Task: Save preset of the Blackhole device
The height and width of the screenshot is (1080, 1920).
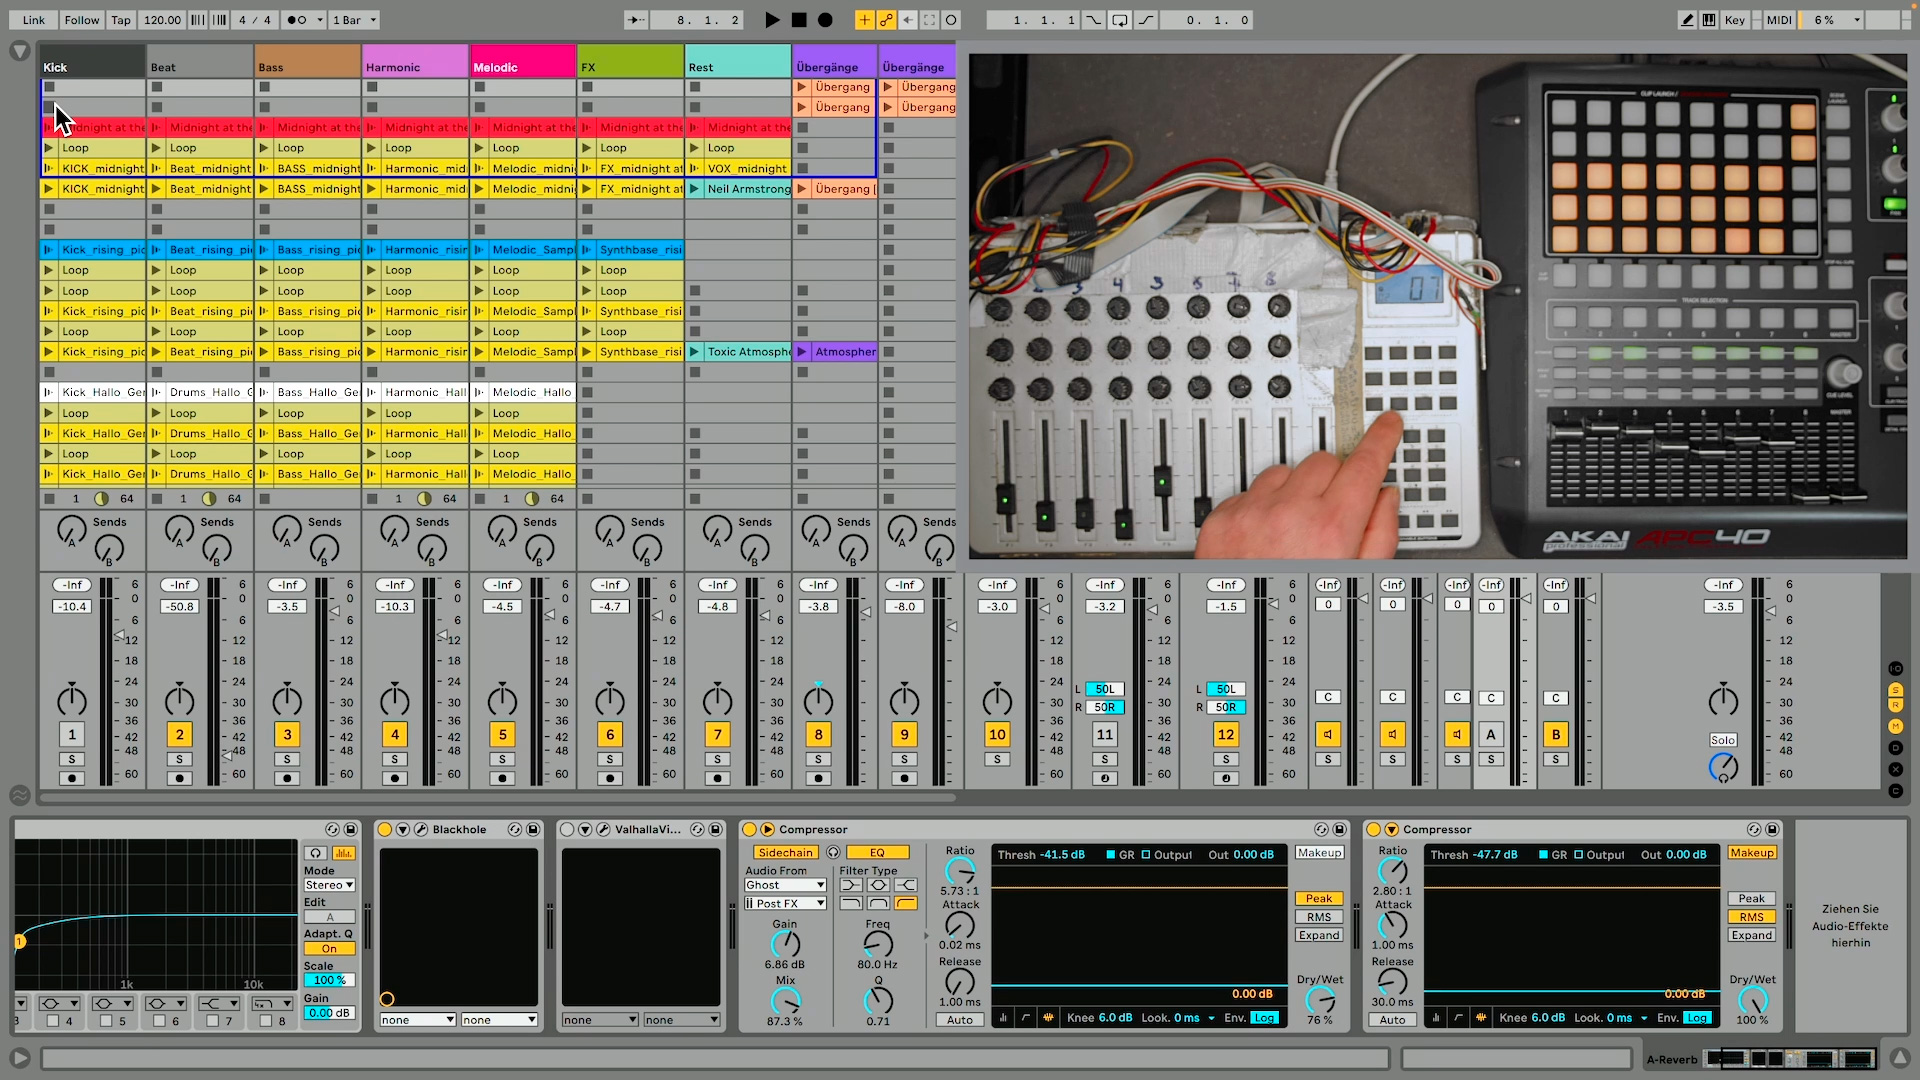Action: click(533, 830)
